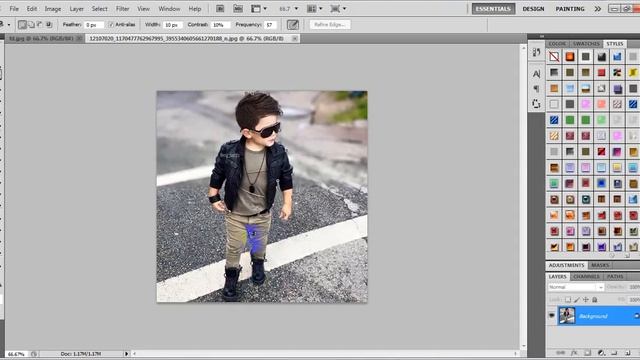Switch to the Paths tab

tap(615, 276)
